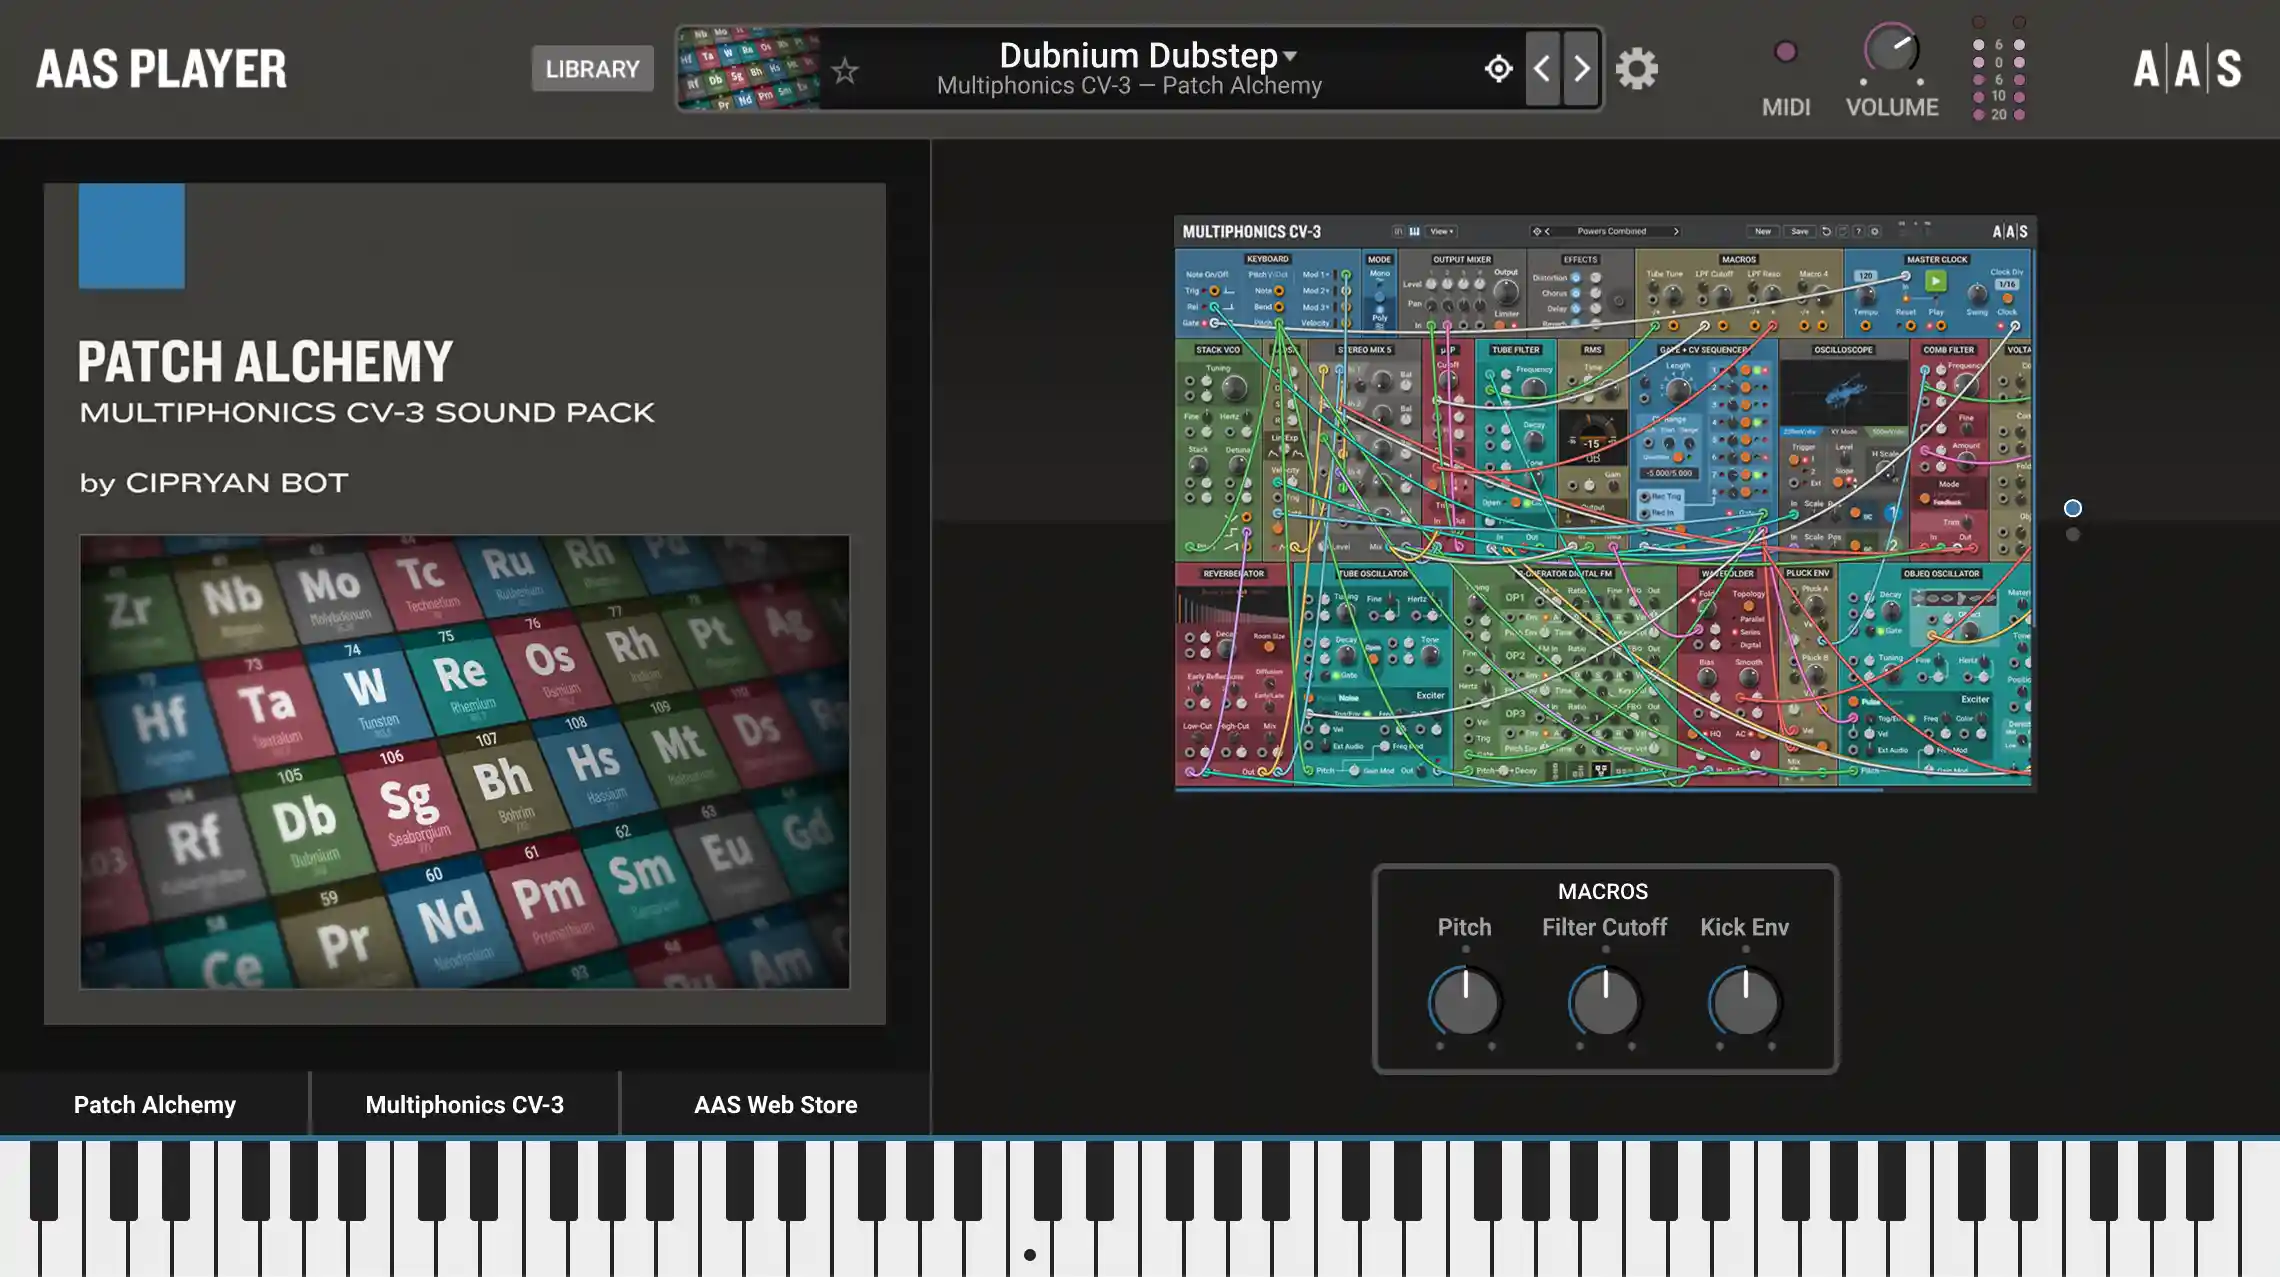2280x1277 pixels.
Task: Click the periodic table pack artwork
Action: click(x=465, y=762)
